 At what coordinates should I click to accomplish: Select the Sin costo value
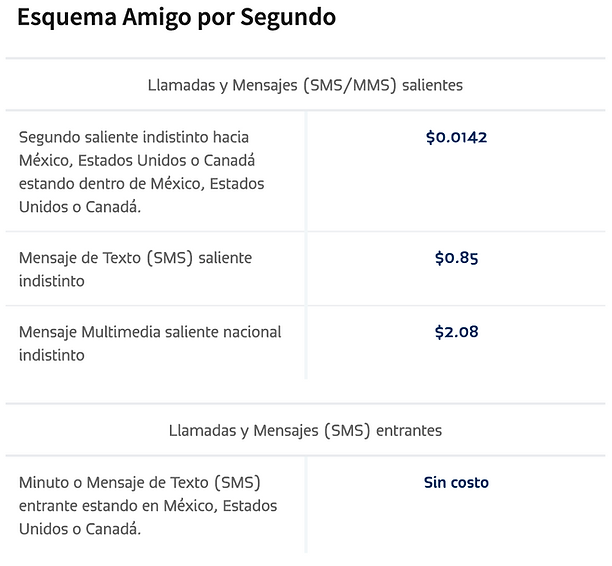tap(456, 482)
